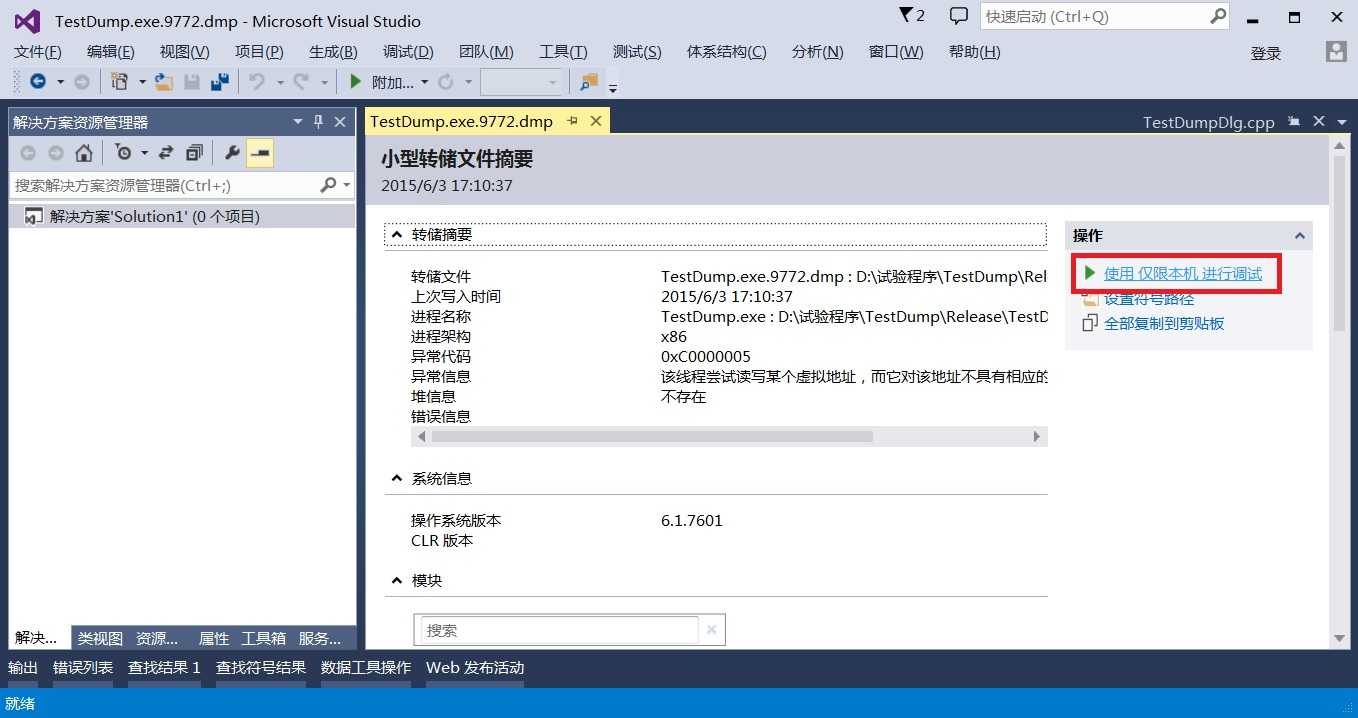
Task: Click the account avatar icon
Action: point(1335,52)
